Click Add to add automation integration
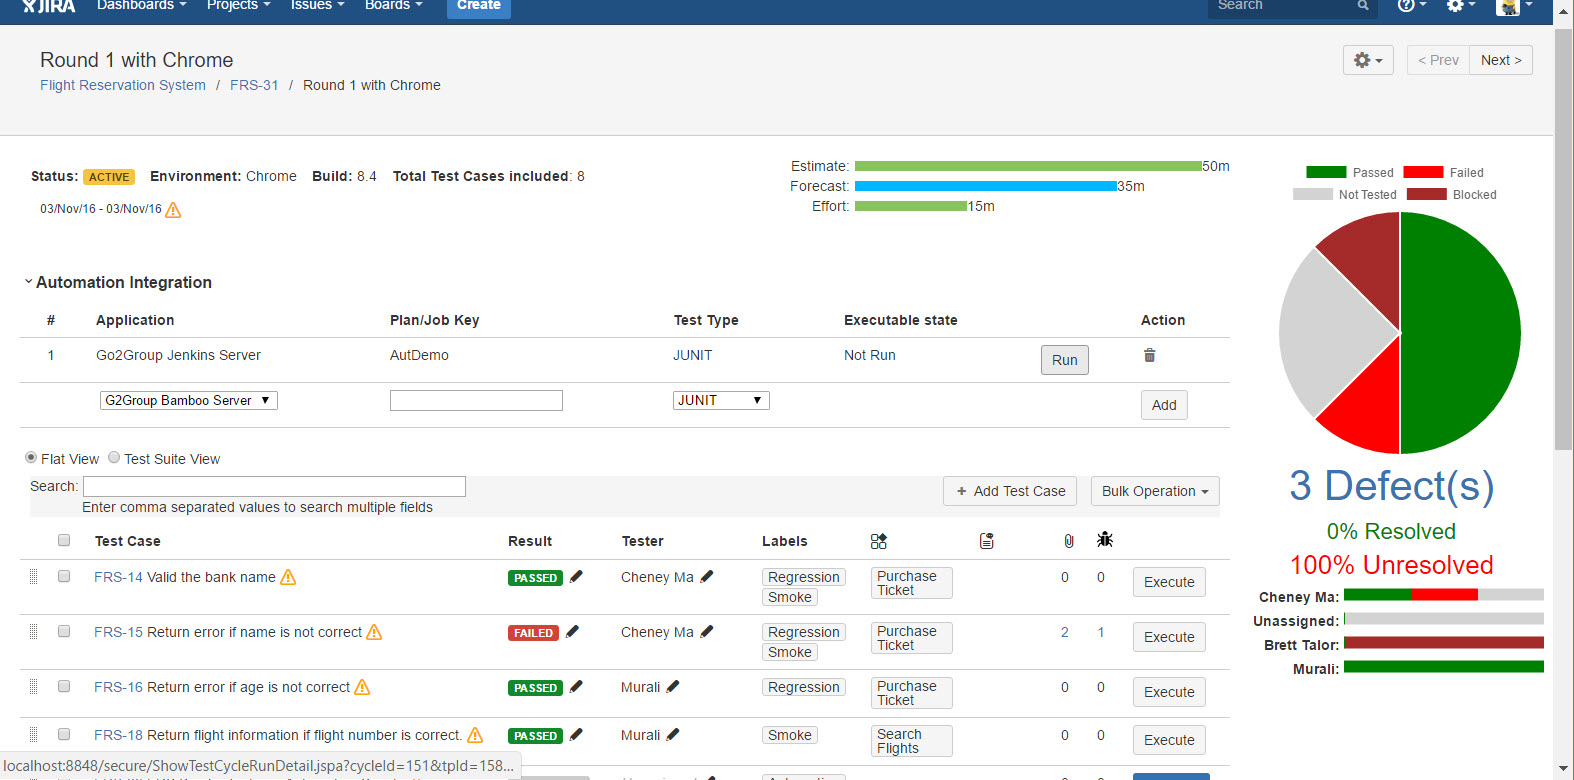 (x=1164, y=405)
